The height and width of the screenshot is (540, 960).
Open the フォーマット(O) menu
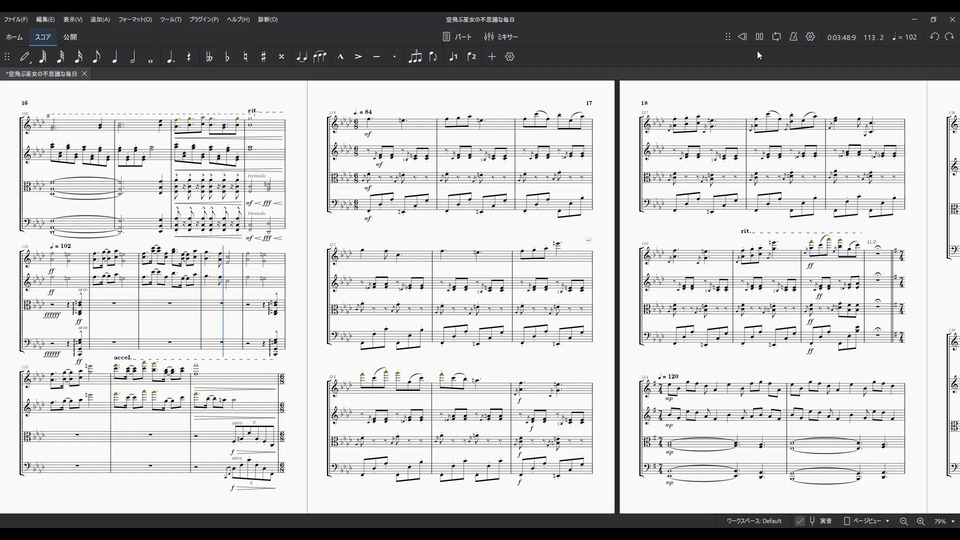tap(135, 20)
